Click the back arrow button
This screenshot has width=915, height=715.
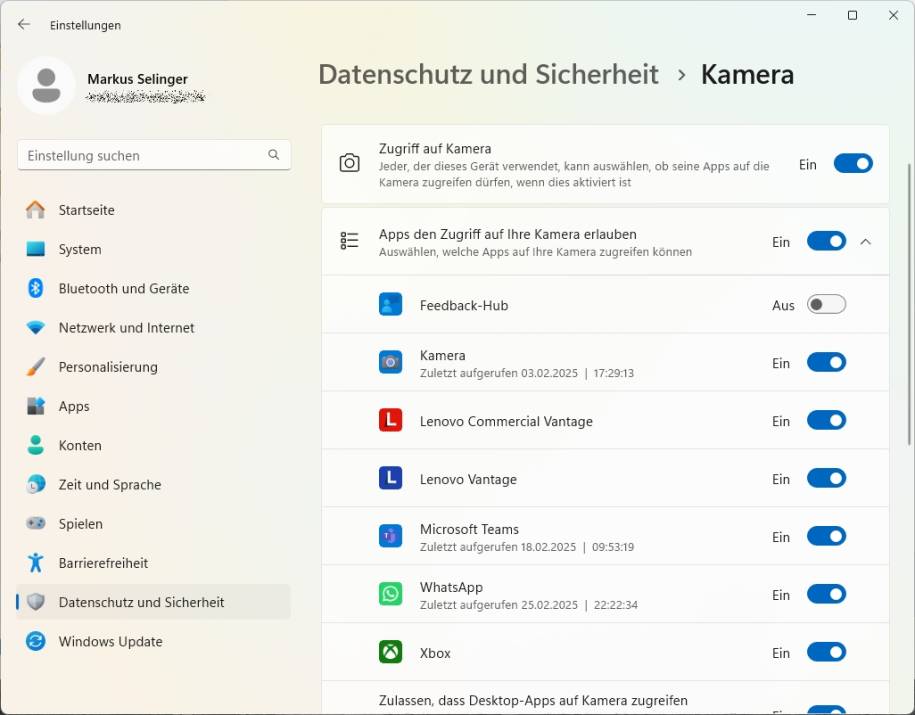point(22,24)
